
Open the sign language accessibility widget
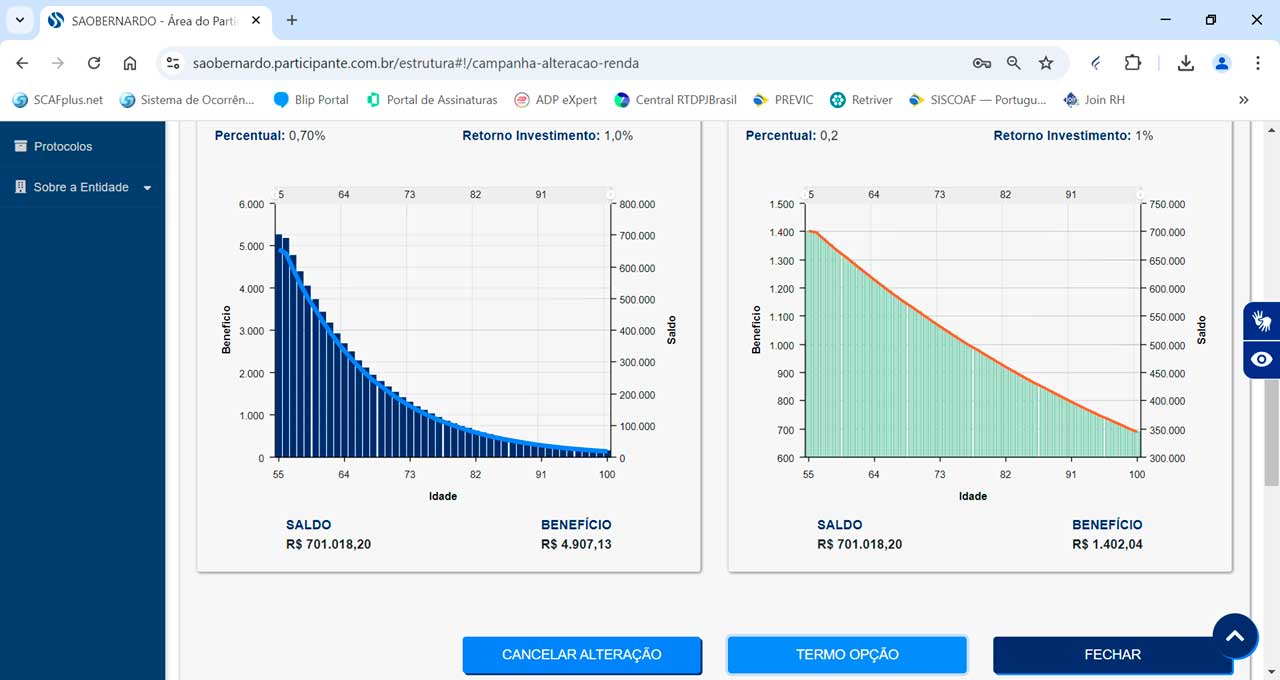tap(1261, 321)
